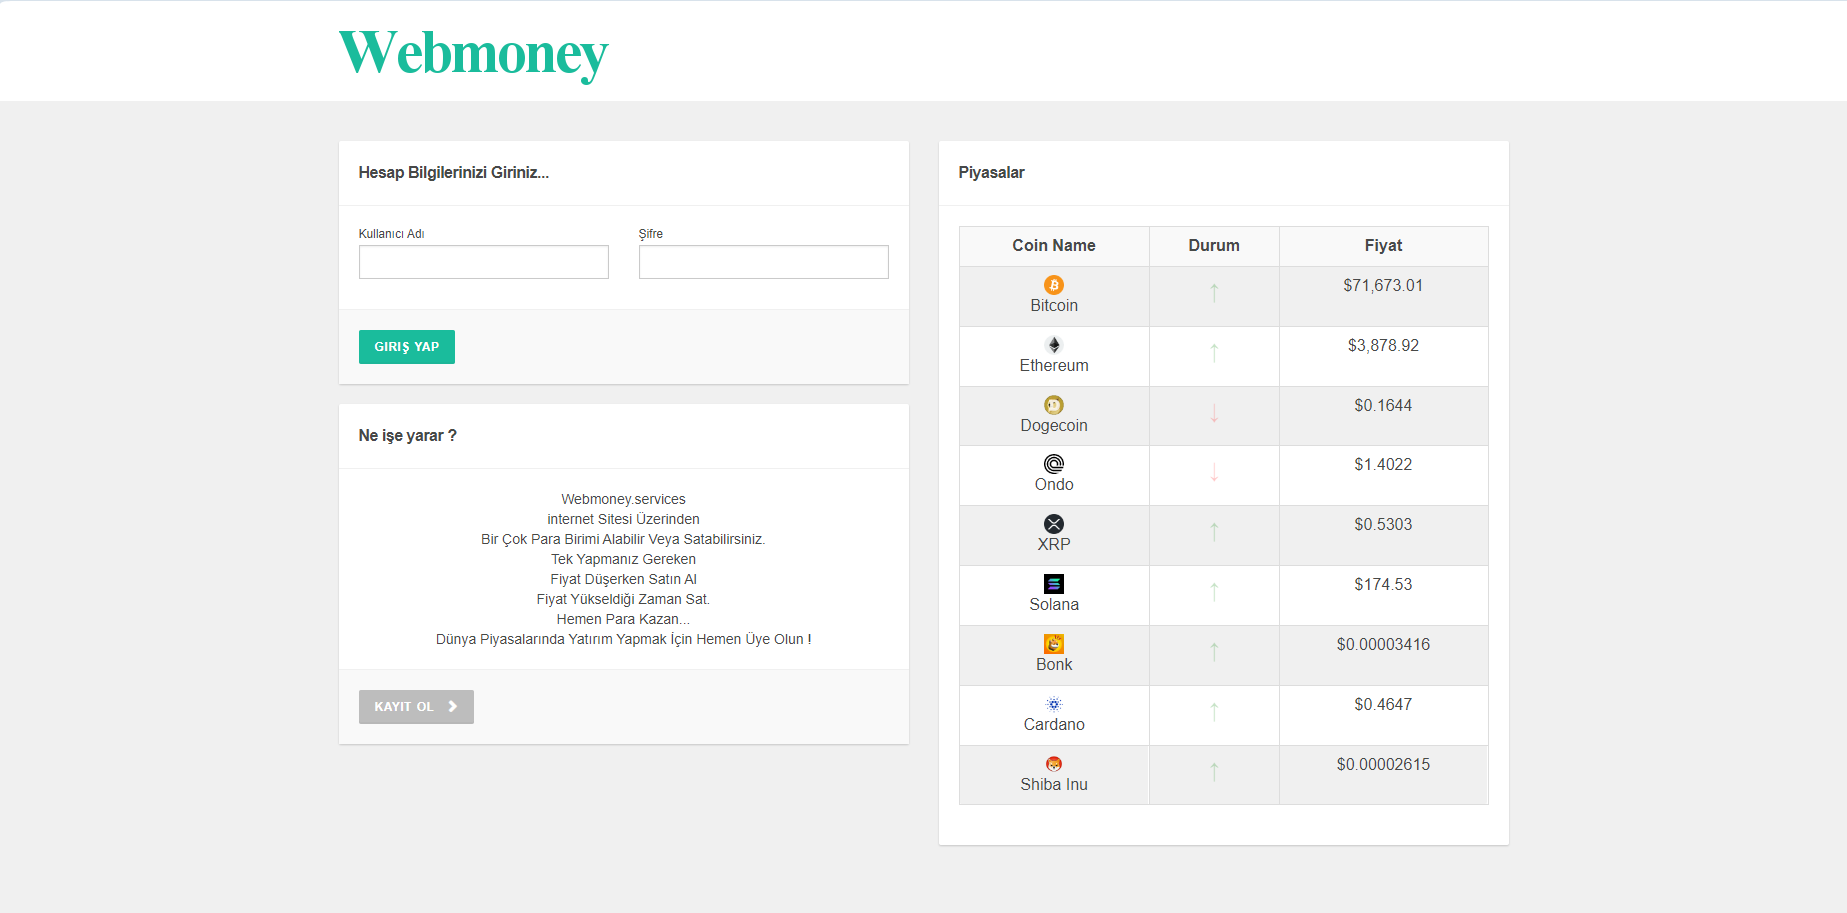The height and width of the screenshot is (913, 1847).
Task: Click the 'Hesap Bilgilerinizi Giriniz...' heading
Action: point(454,173)
